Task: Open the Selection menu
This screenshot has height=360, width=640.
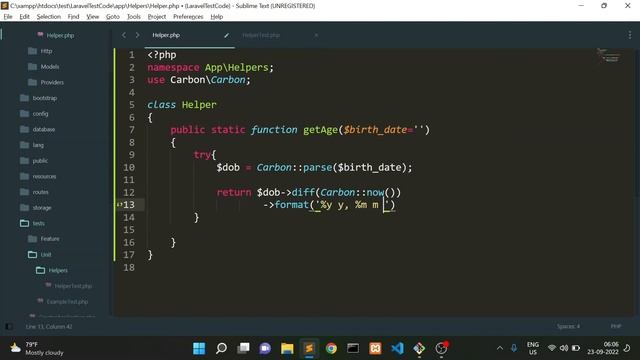Action: click(49, 17)
